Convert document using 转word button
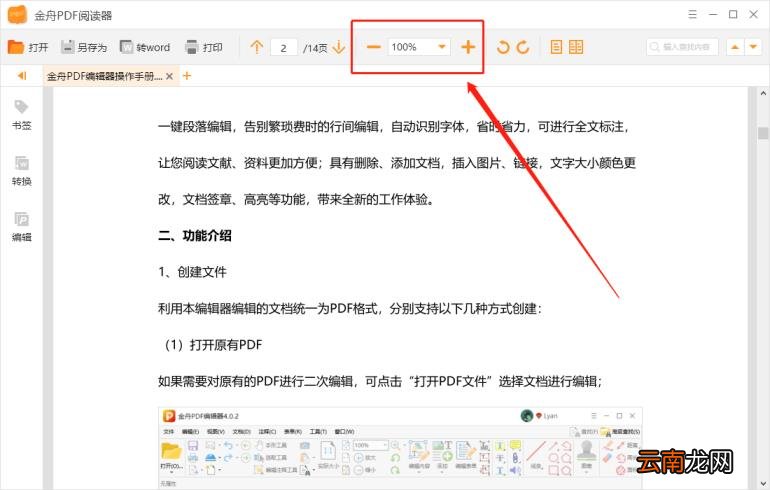The width and height of the screenshot is (770, 490). point(145,47)
